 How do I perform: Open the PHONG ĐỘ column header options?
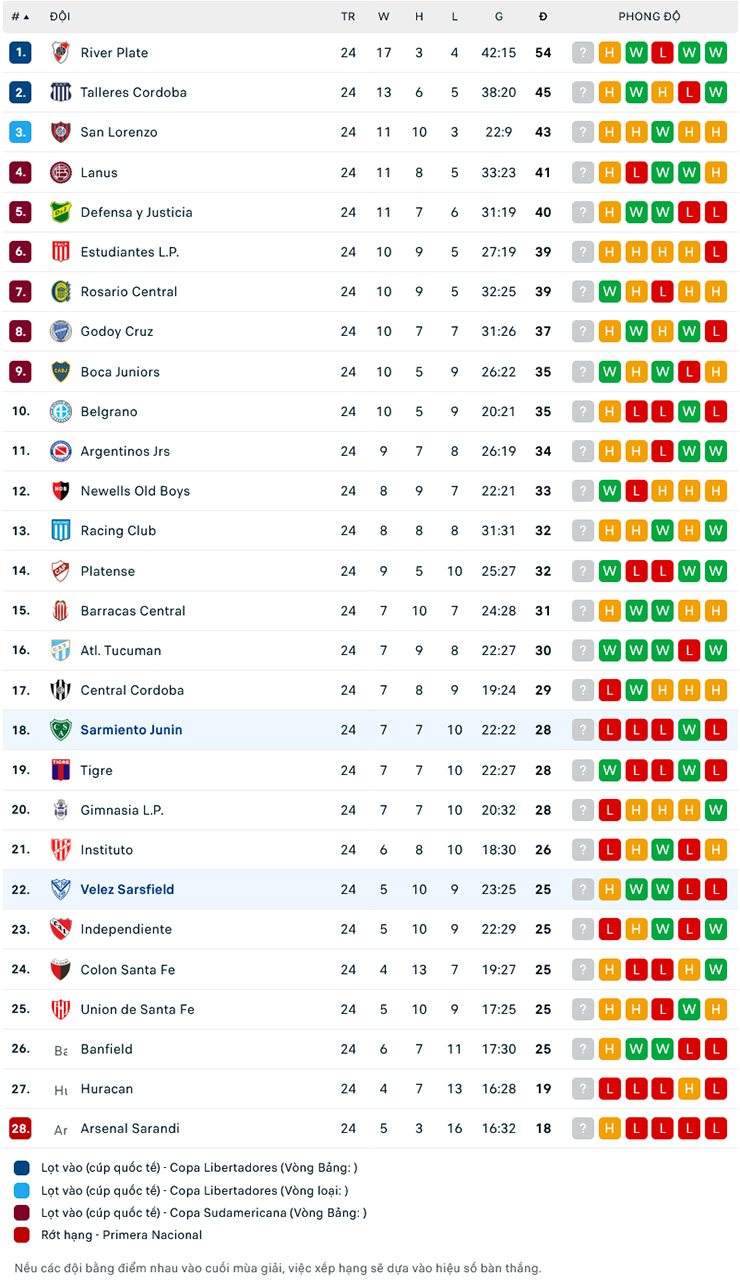[x=651, y=16]
